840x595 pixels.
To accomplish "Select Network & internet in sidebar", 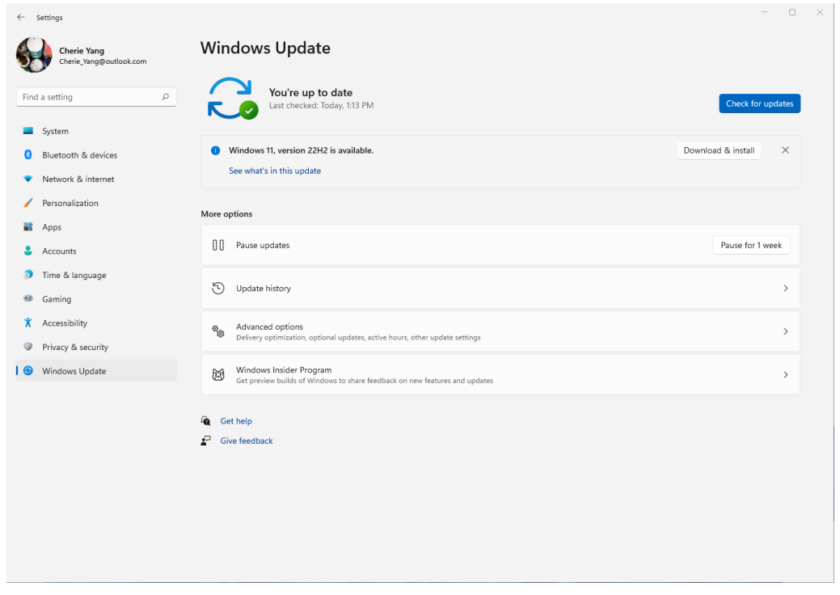I will pos(96,179).
